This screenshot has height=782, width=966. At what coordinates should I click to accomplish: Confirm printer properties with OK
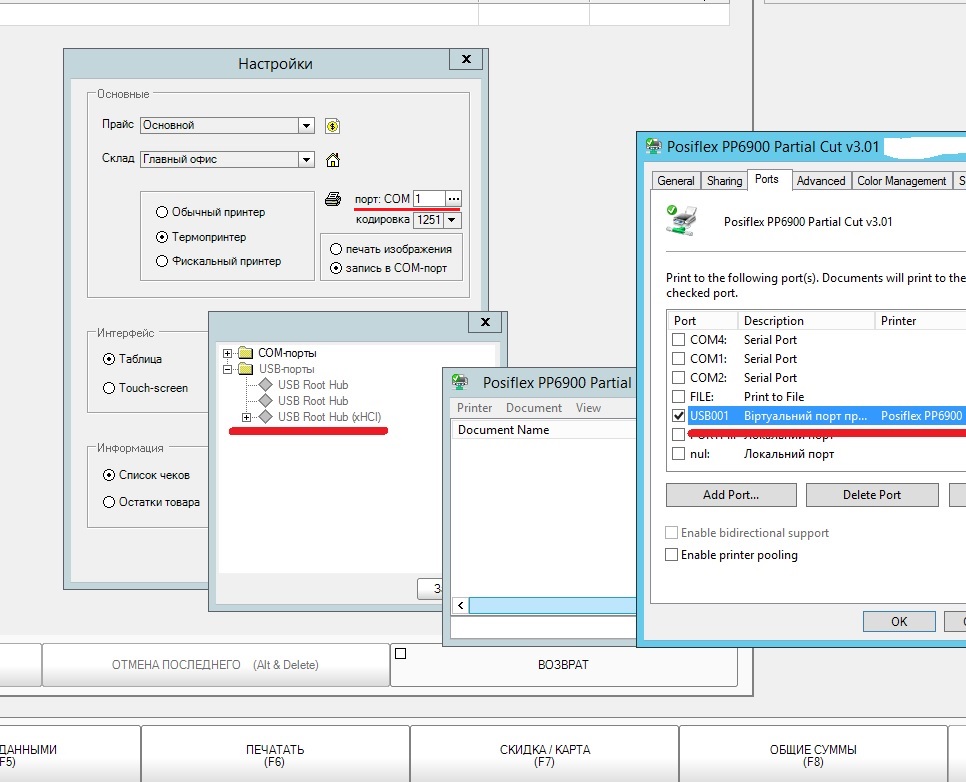click(x=899, y=621)
